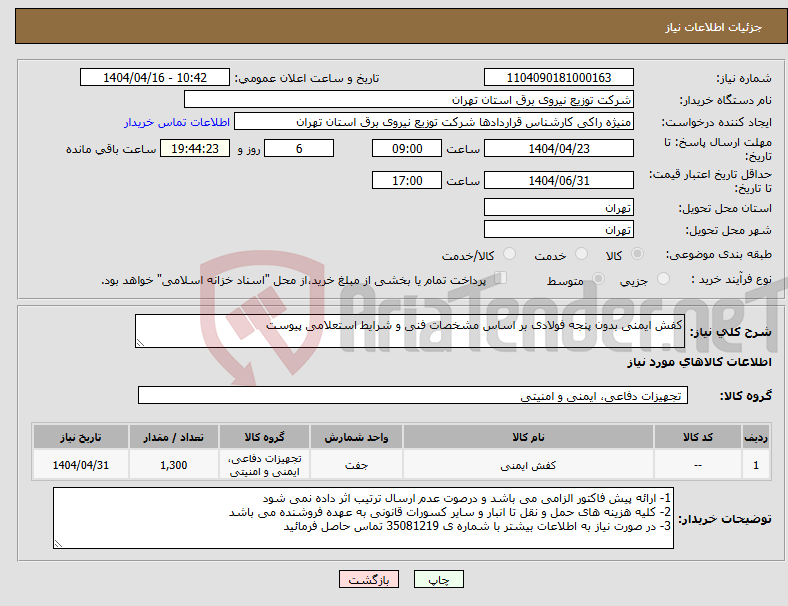
Task: Click the table cell تجهیزات دفاعی، ایمنی و امنیتی
Action: tap(264, 465)
